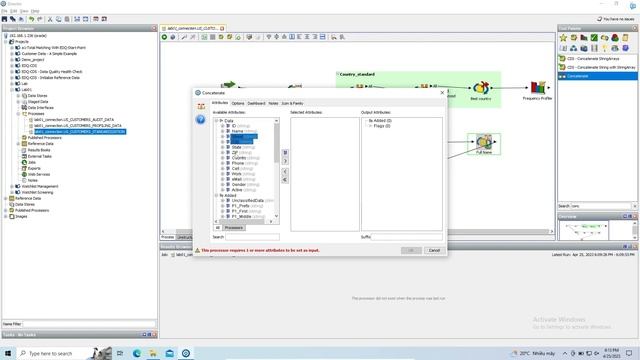The height and width of the screenshot is (360, 640).
Task: Click the cut scissors icon in main toolbar
Action: (50, 19)
